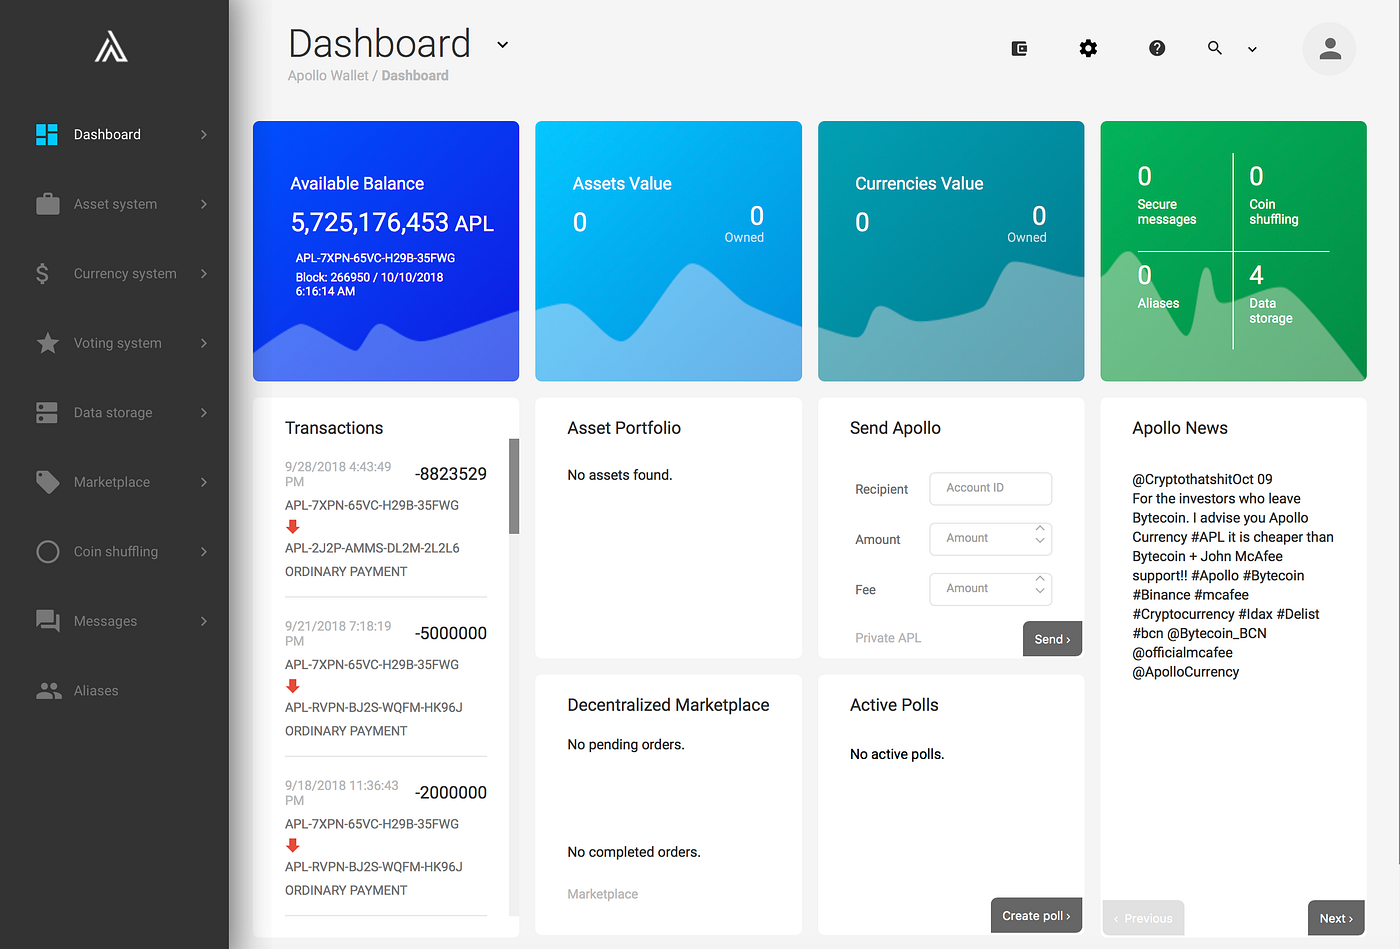This screenshot has width=1400, height=949.
Task: Expand the Asset system chevron
Action: point(204,204)
